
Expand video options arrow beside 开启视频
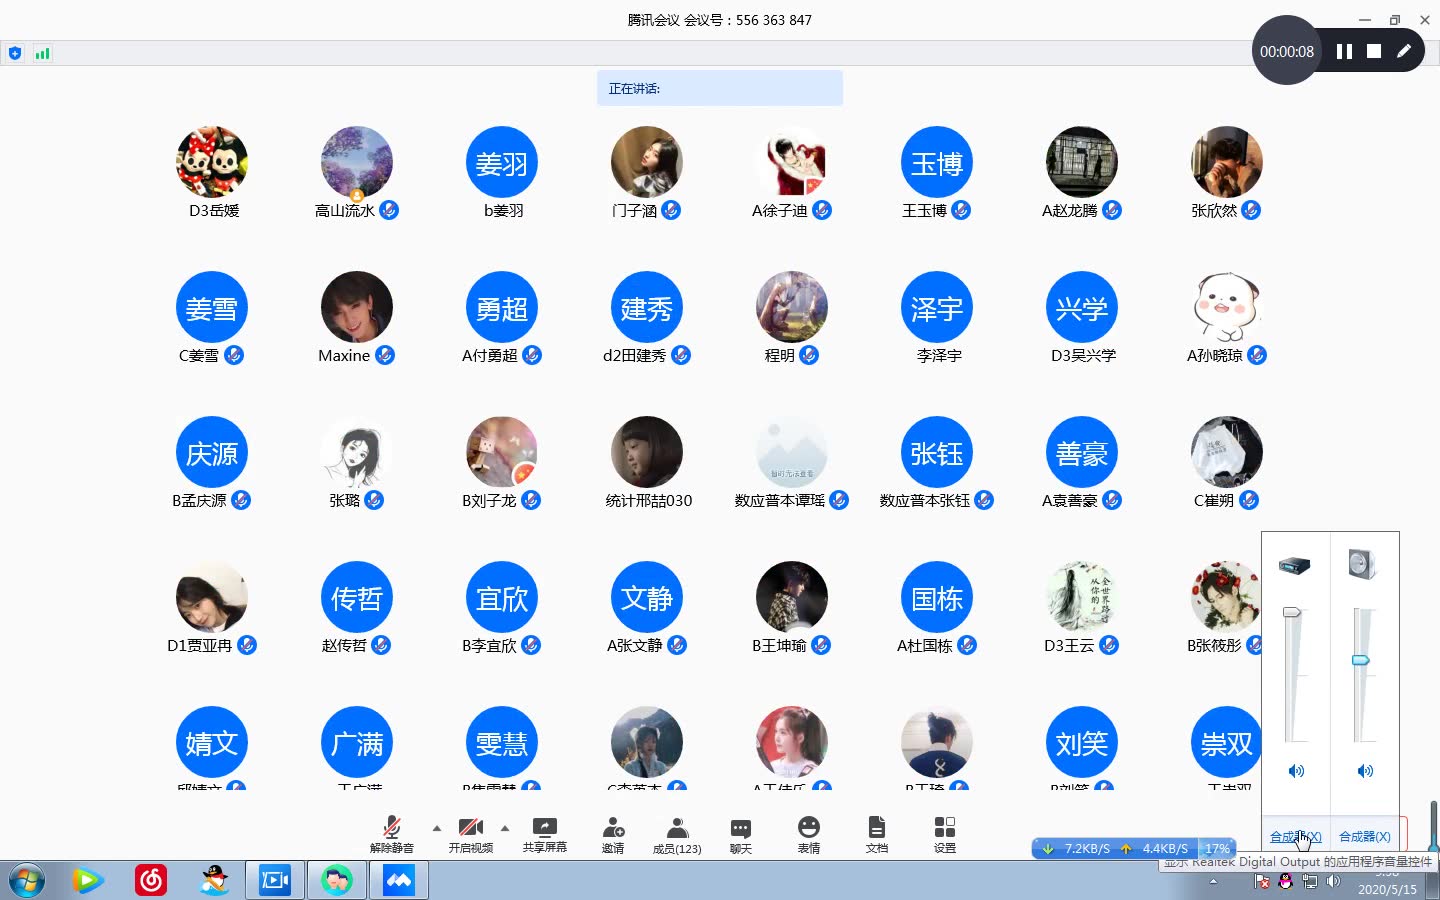point(505,828)
